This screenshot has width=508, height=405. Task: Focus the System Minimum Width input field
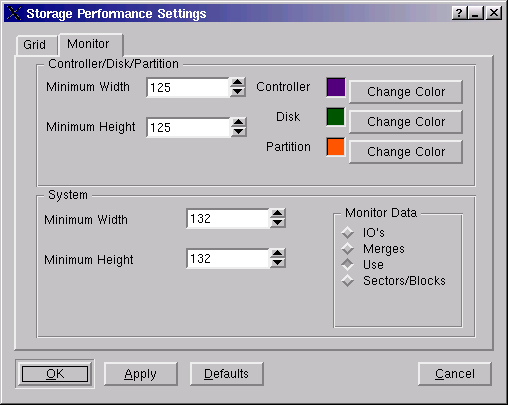pos(228,219)
